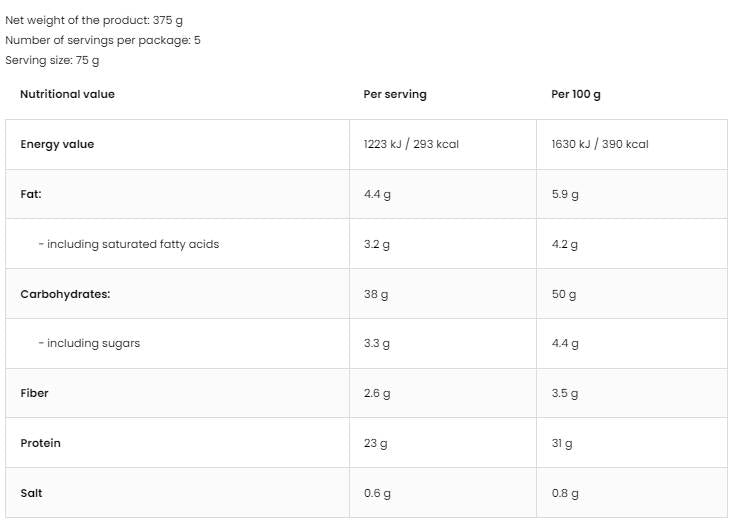Click 'including saturated fatty acids' label
Image resolution: width=736 pixels, height=524 pixels.
[129, 244]
